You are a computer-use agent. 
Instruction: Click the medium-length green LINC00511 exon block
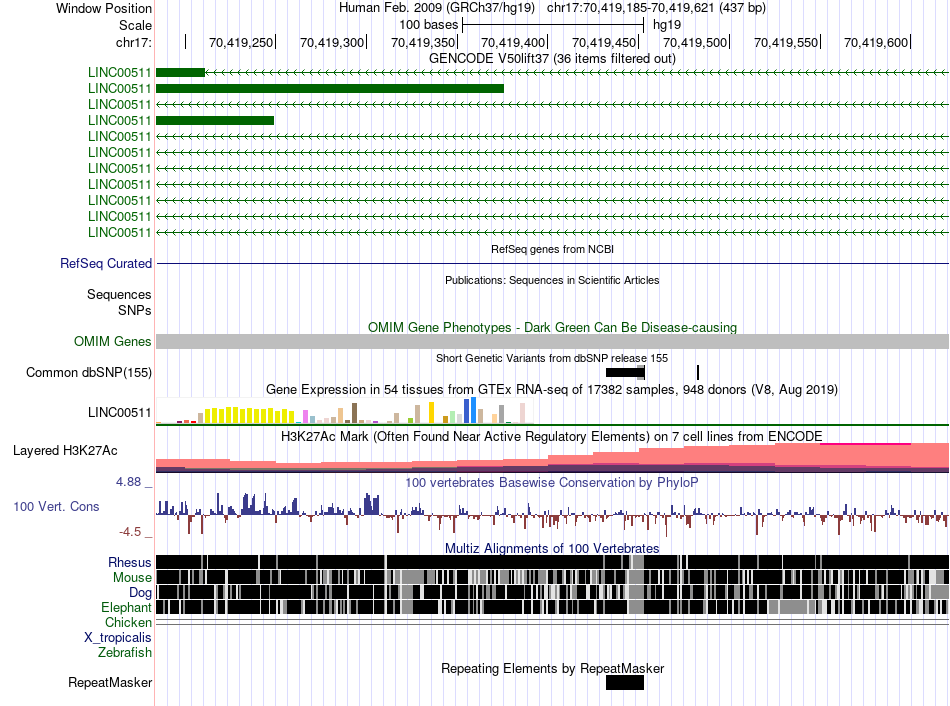215,121
